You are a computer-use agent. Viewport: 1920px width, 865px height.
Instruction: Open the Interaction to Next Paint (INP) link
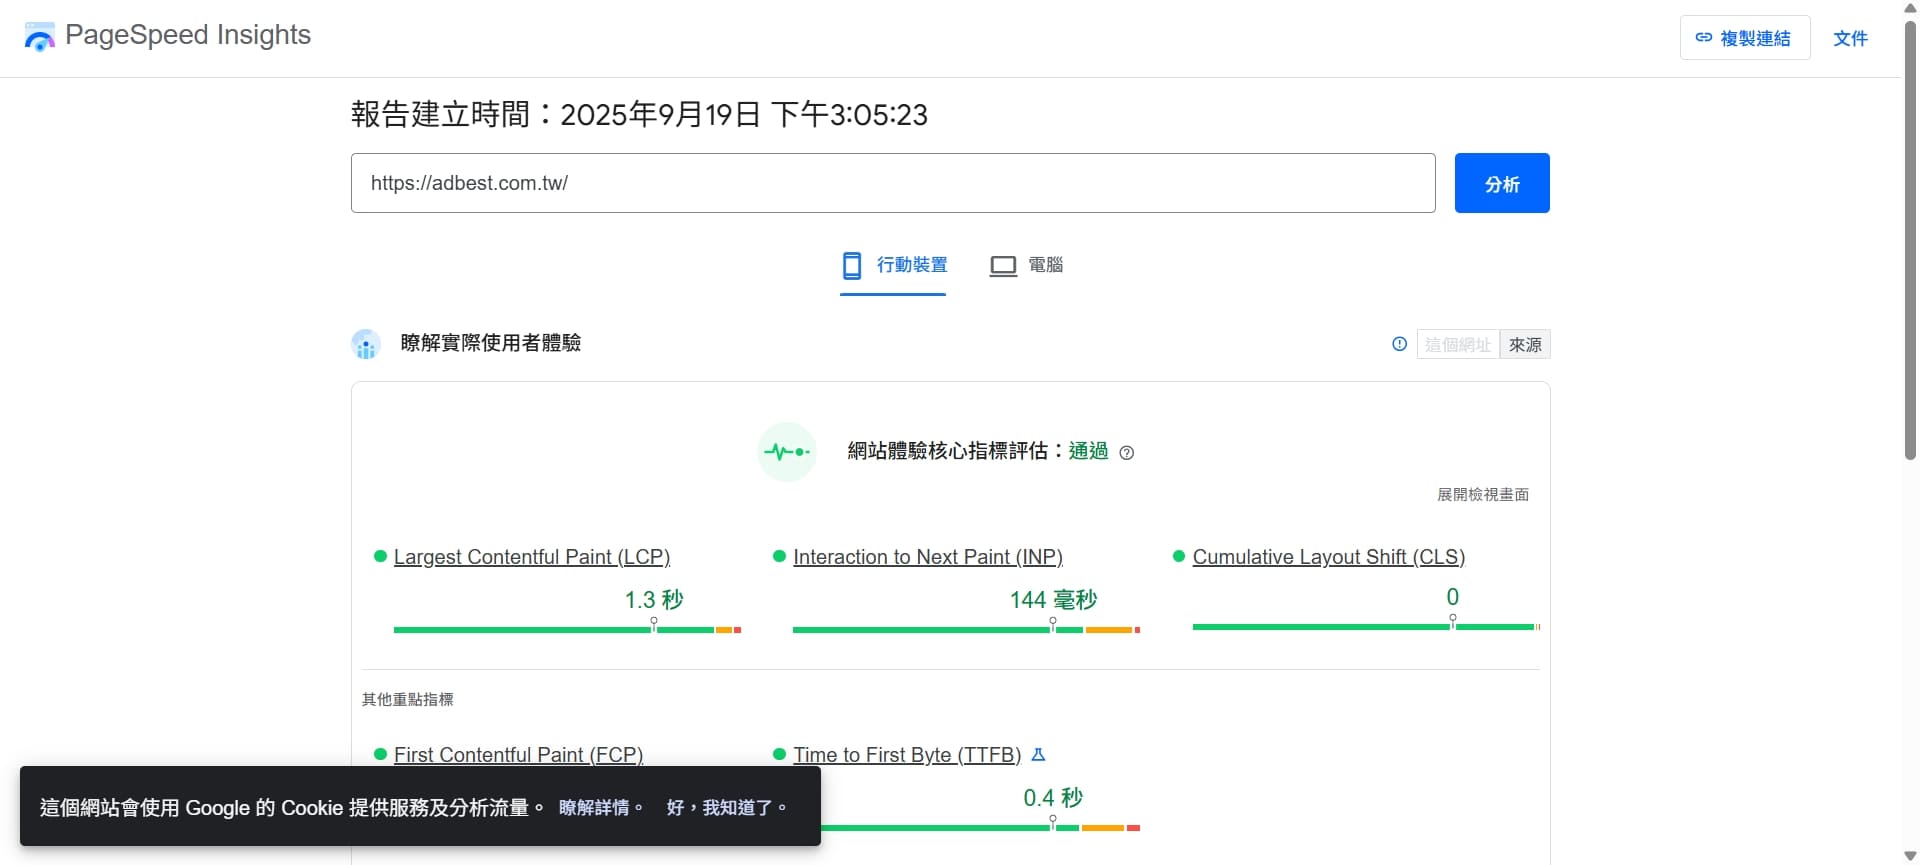pos(928,557)
